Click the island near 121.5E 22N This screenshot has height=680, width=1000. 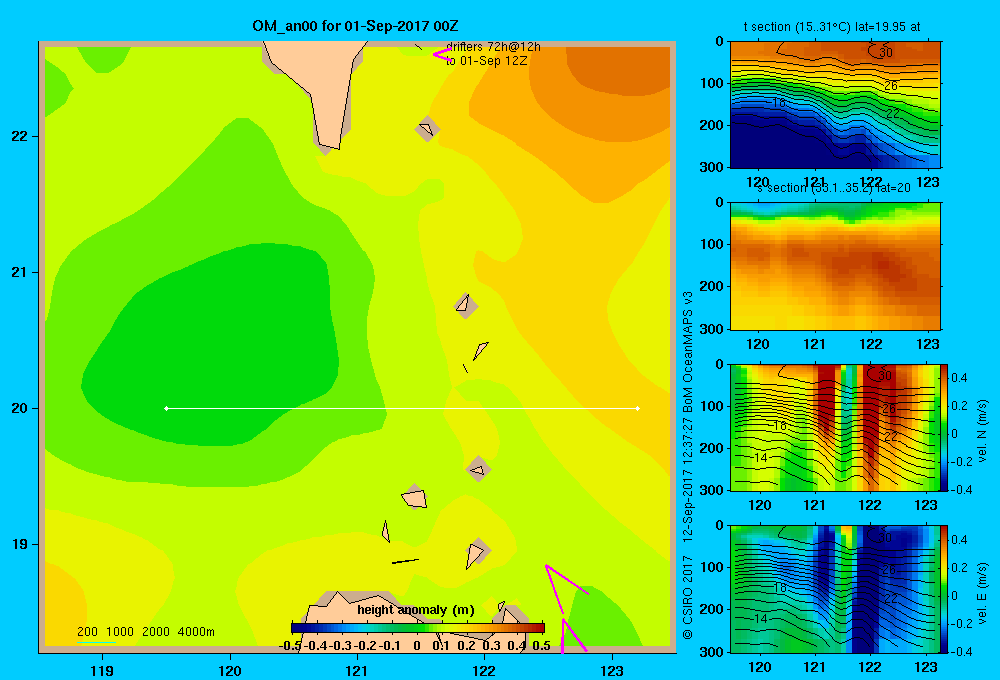coord(427,129)
